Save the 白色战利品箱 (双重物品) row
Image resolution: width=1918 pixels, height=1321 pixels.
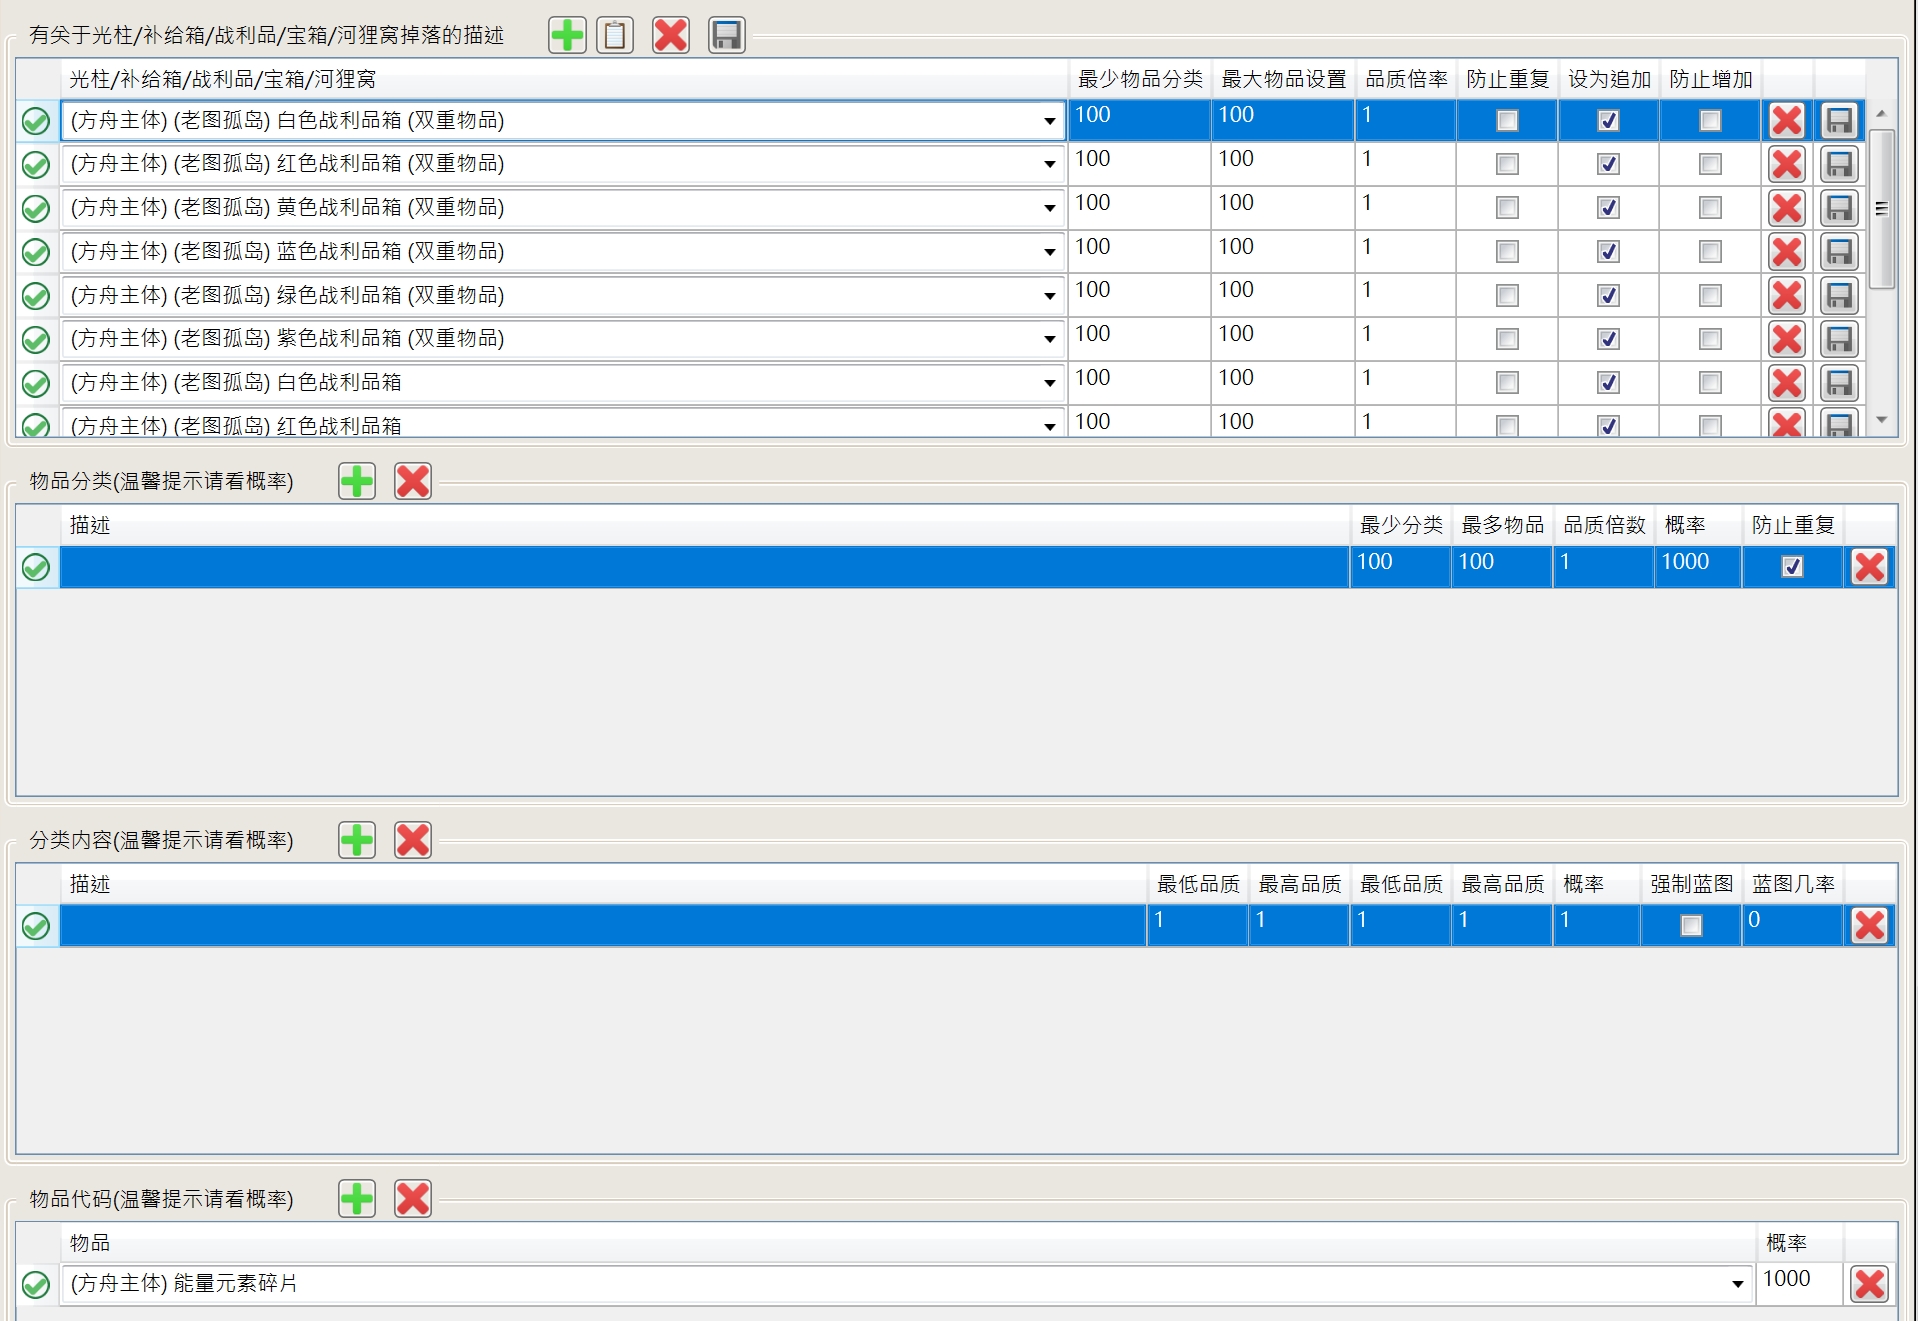[1839, 120]
